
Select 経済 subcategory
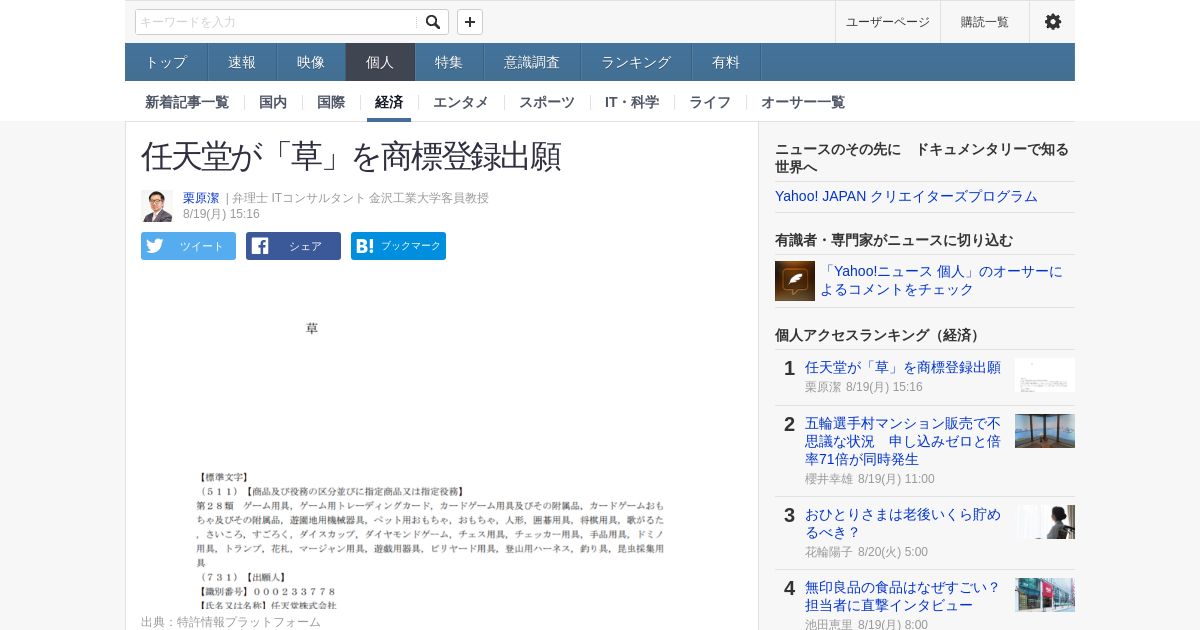pos(389,102)
